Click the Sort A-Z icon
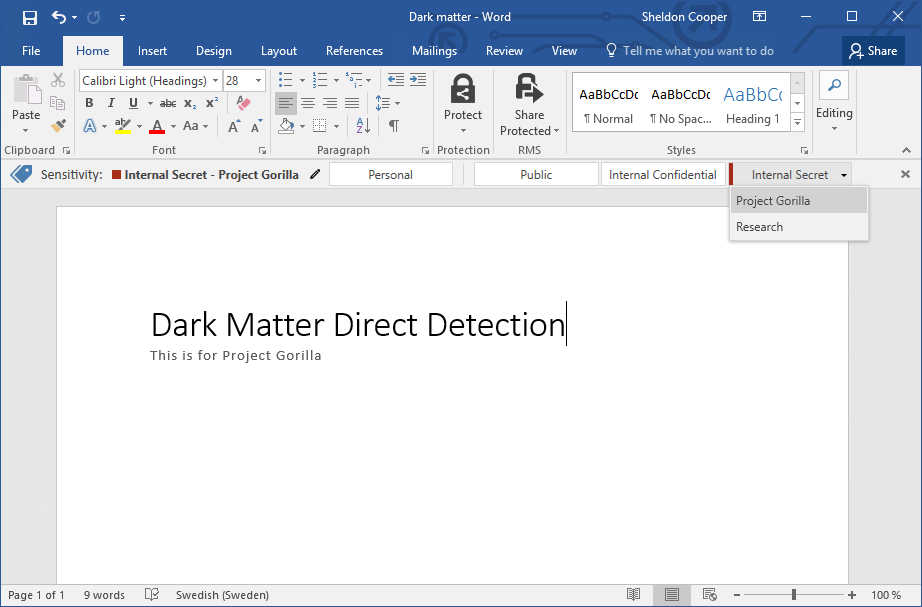922x607 pixels. [x=363, y=126]
